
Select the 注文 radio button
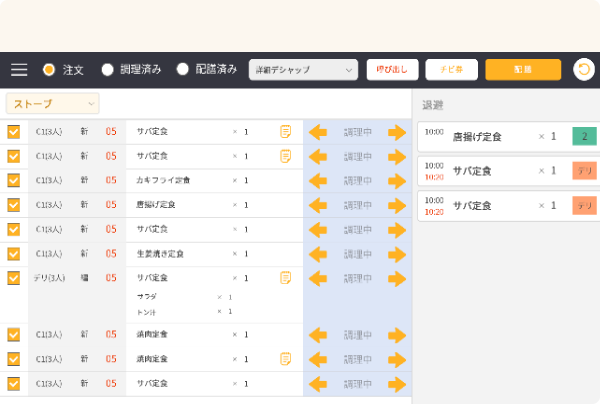(48, 70)
